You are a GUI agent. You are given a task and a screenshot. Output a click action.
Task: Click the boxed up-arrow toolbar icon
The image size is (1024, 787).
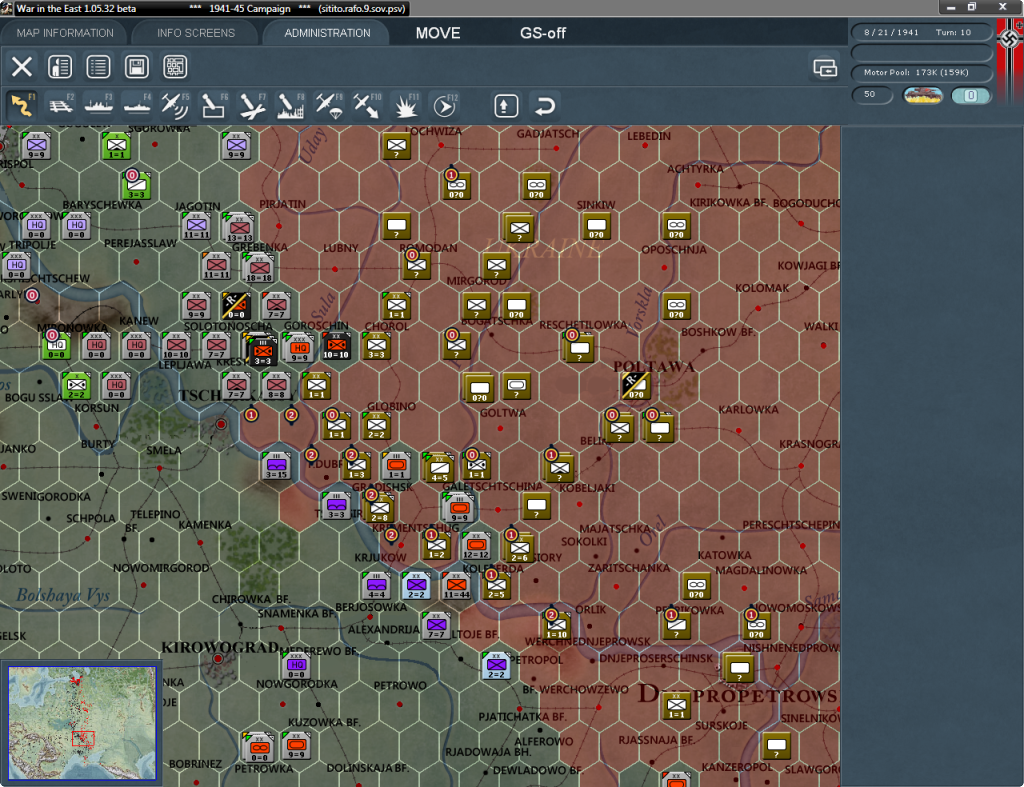point(506,106)
